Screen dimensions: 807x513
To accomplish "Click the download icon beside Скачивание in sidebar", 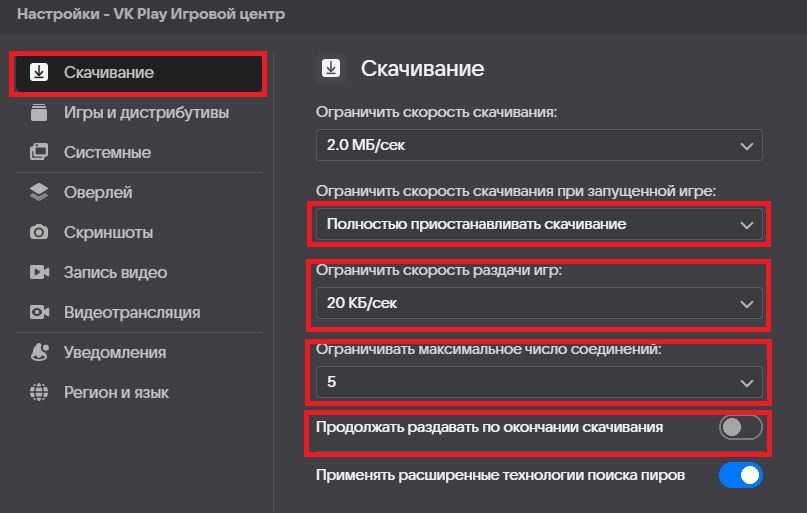I will 39,73.
